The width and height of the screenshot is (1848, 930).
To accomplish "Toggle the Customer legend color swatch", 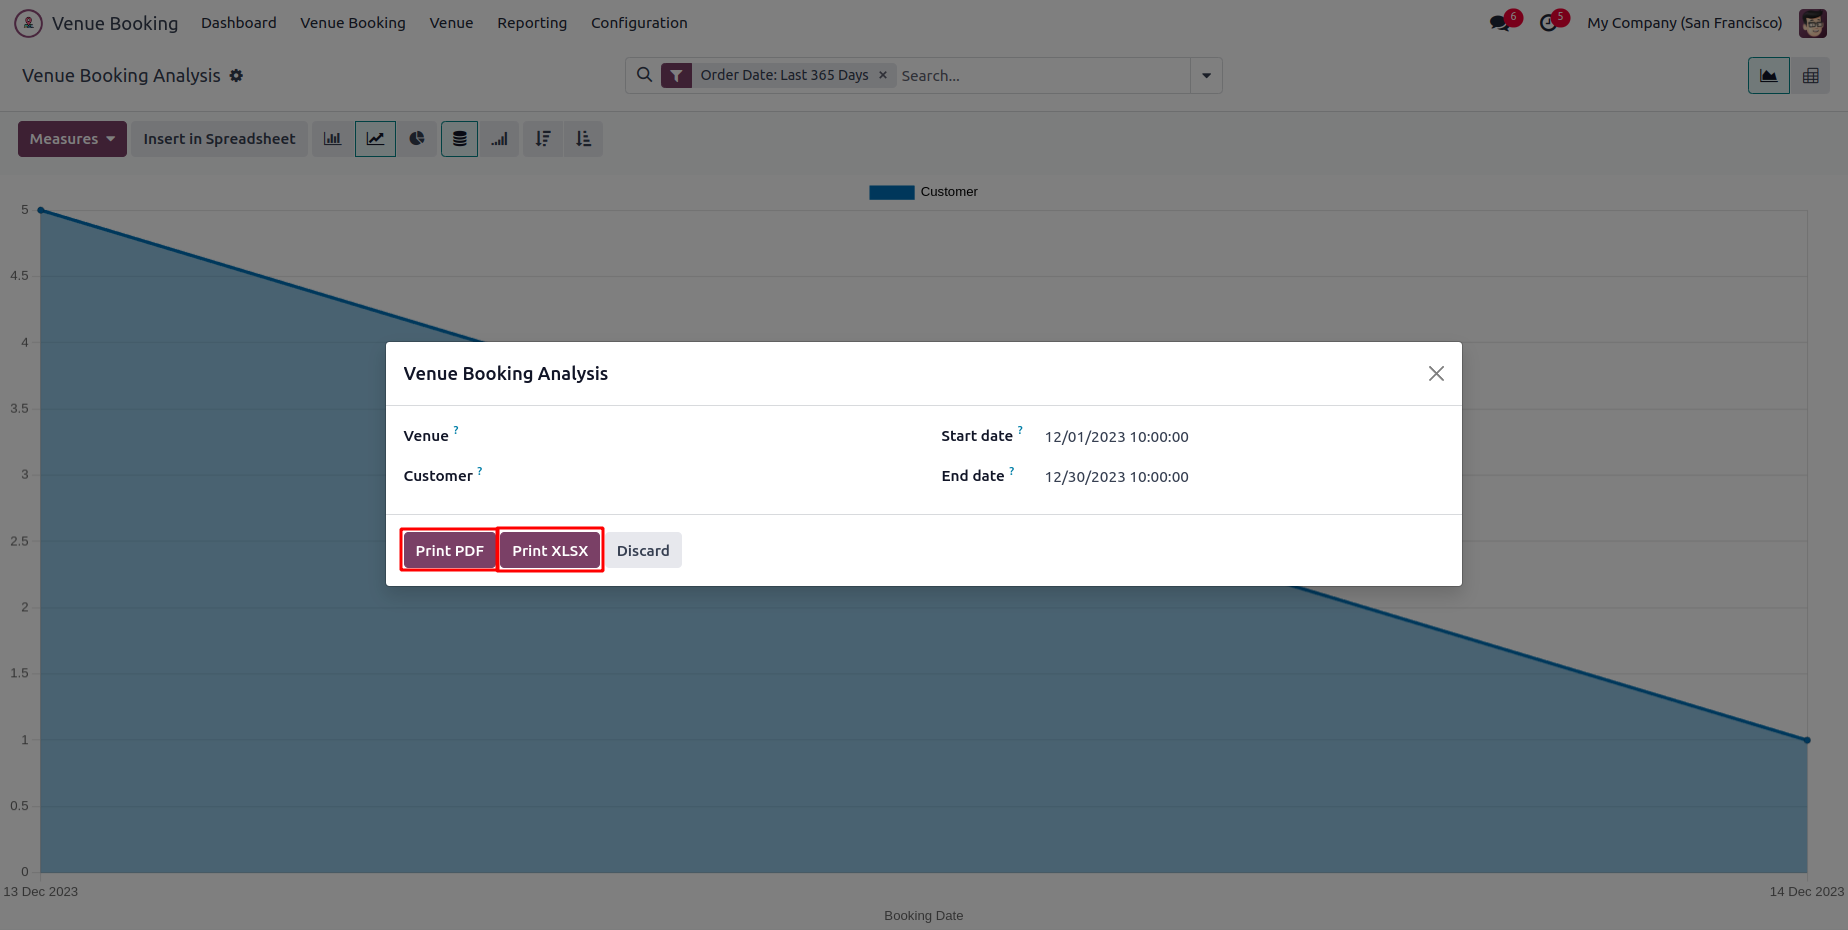I will coord(892,192).
